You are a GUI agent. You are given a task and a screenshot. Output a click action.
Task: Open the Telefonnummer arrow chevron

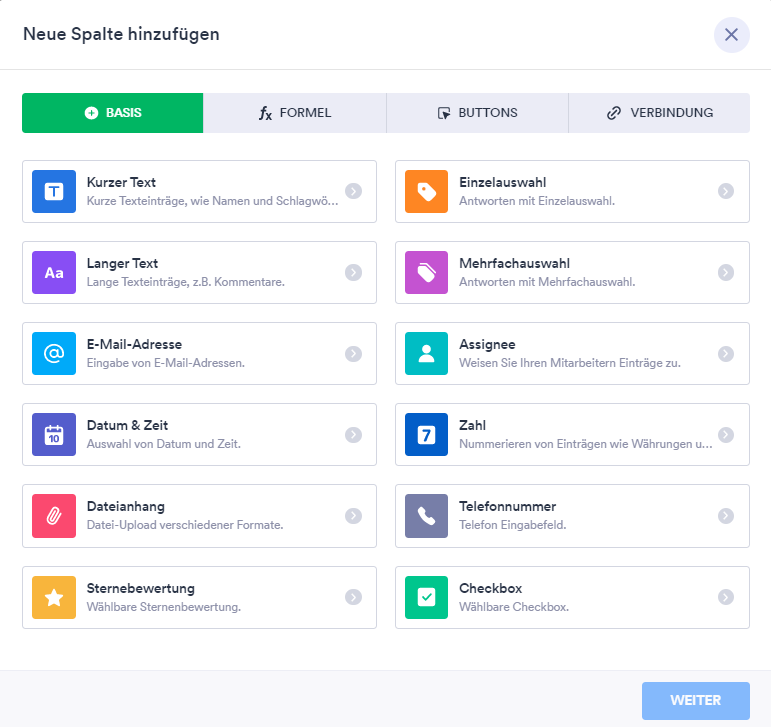coord(726,516)
